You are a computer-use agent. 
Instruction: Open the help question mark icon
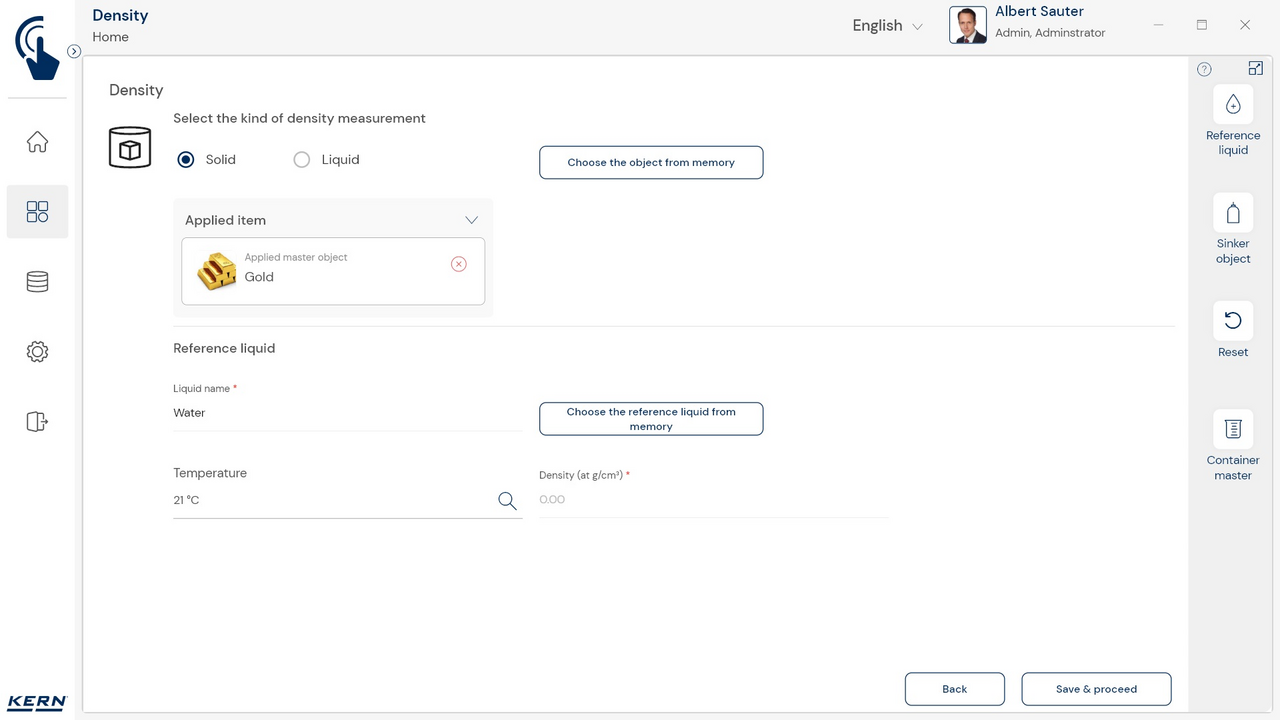click(x=1204, y=69)
